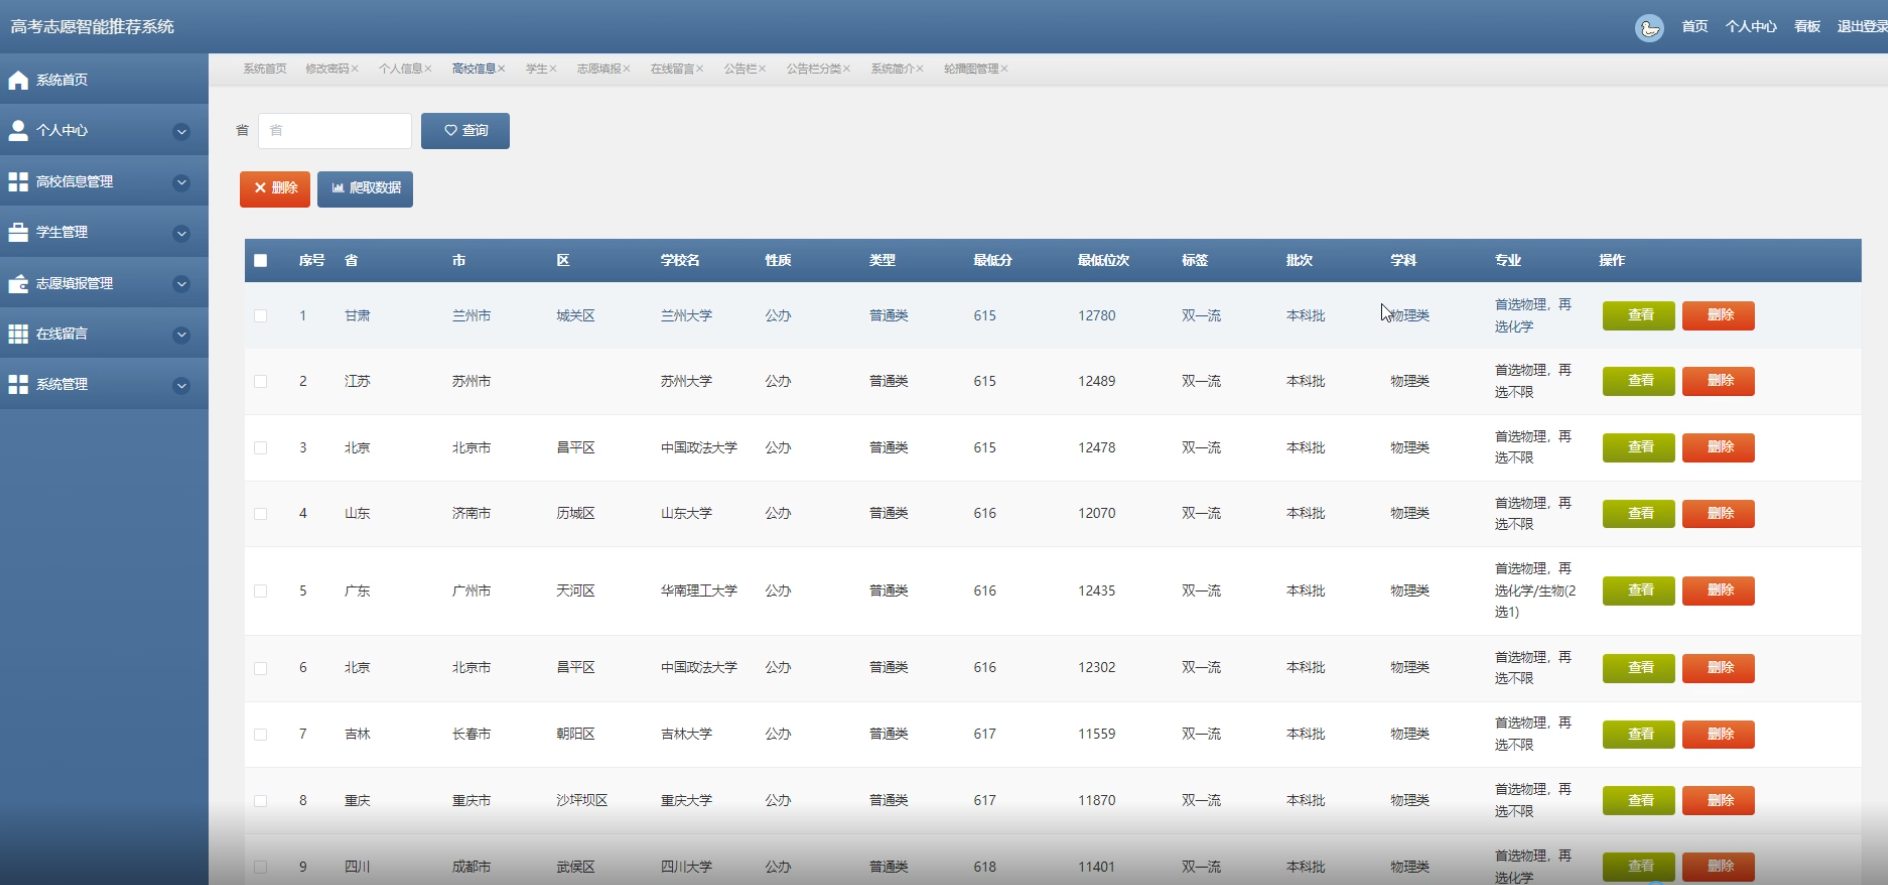1888x885 pixels.
Task: Close the 修改密码 tab
Action: coord(355,69)
